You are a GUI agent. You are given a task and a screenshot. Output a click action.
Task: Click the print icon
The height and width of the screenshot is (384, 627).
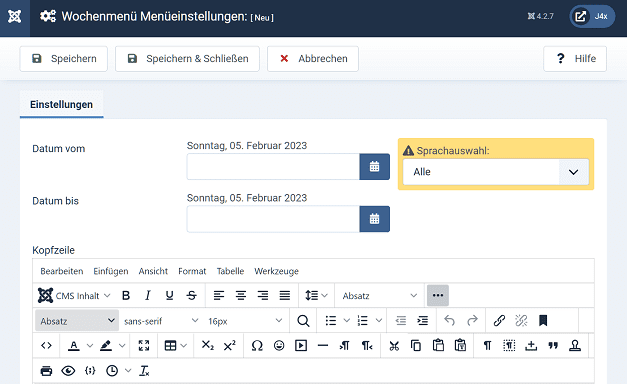(46, 371)
